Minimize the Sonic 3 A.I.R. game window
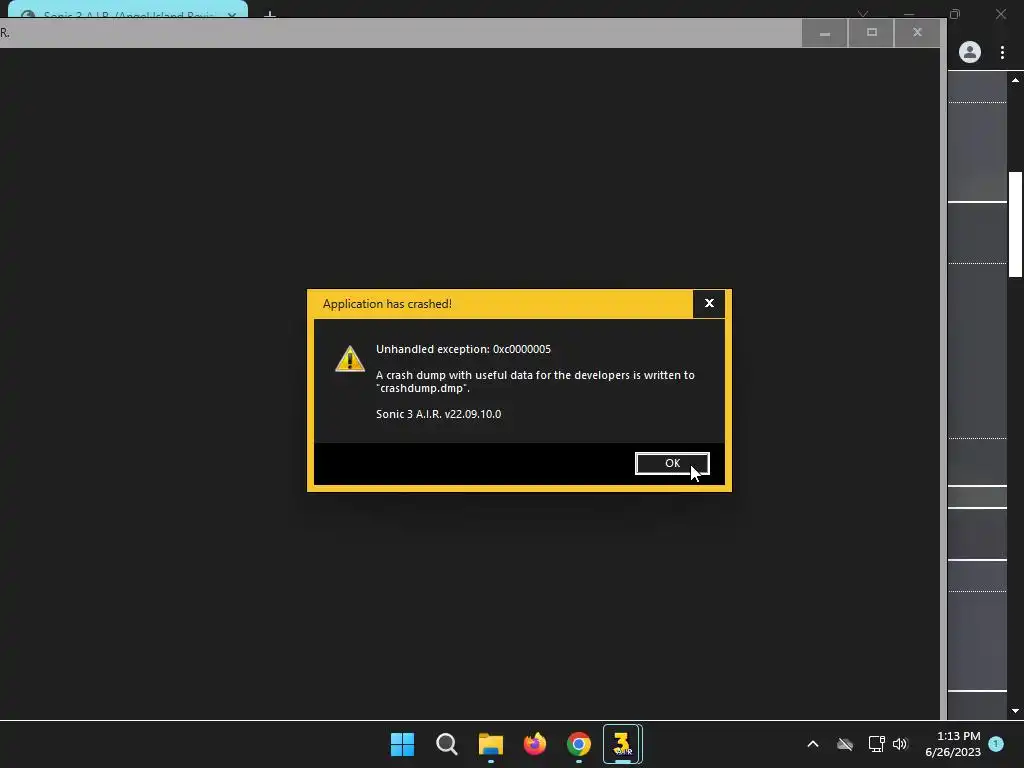The width and height of the screenshot is (1024, 768). click(x=824, y=33)
